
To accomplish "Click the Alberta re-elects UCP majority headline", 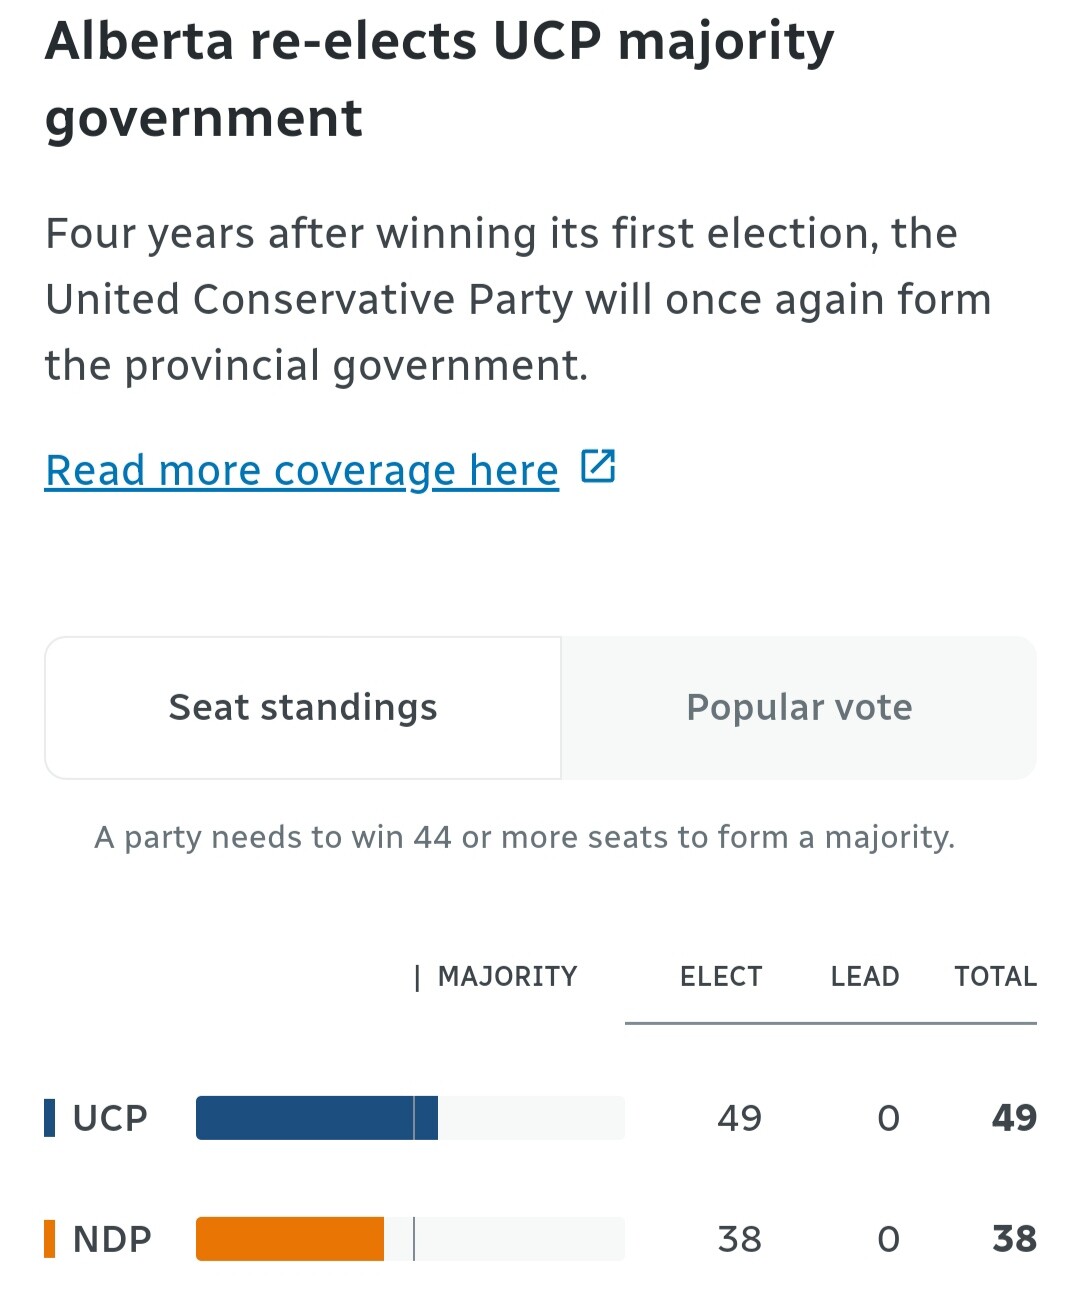I will 439,80.
